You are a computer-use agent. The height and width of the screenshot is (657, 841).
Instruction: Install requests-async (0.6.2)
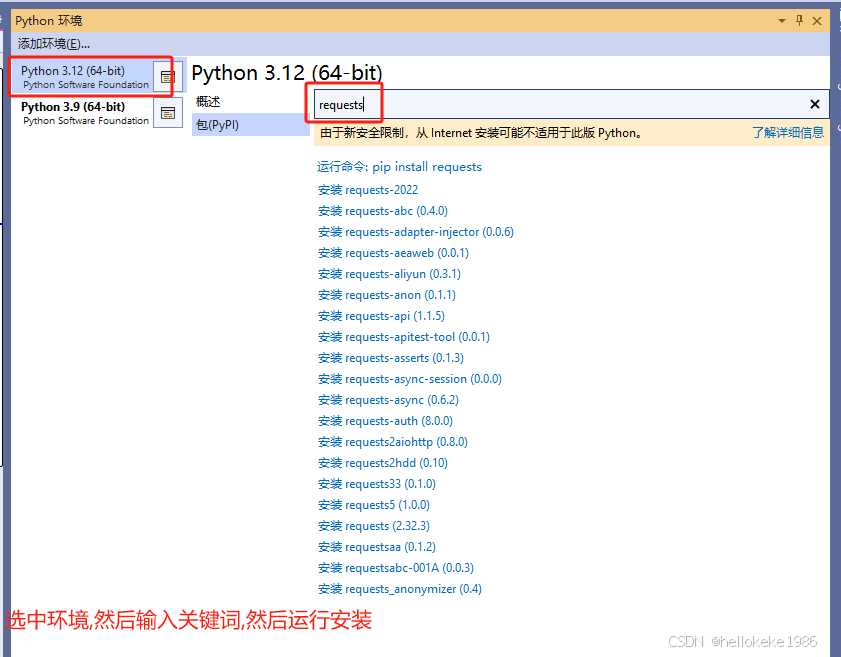(388, 400)
